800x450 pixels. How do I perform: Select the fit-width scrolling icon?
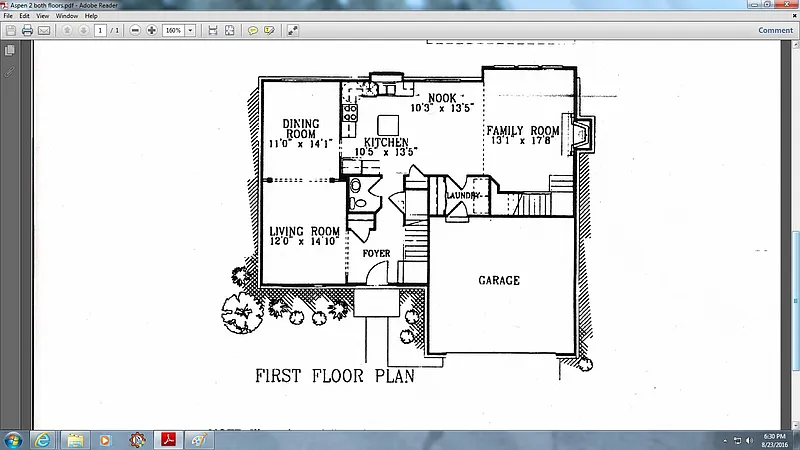[x=213, y=31]
